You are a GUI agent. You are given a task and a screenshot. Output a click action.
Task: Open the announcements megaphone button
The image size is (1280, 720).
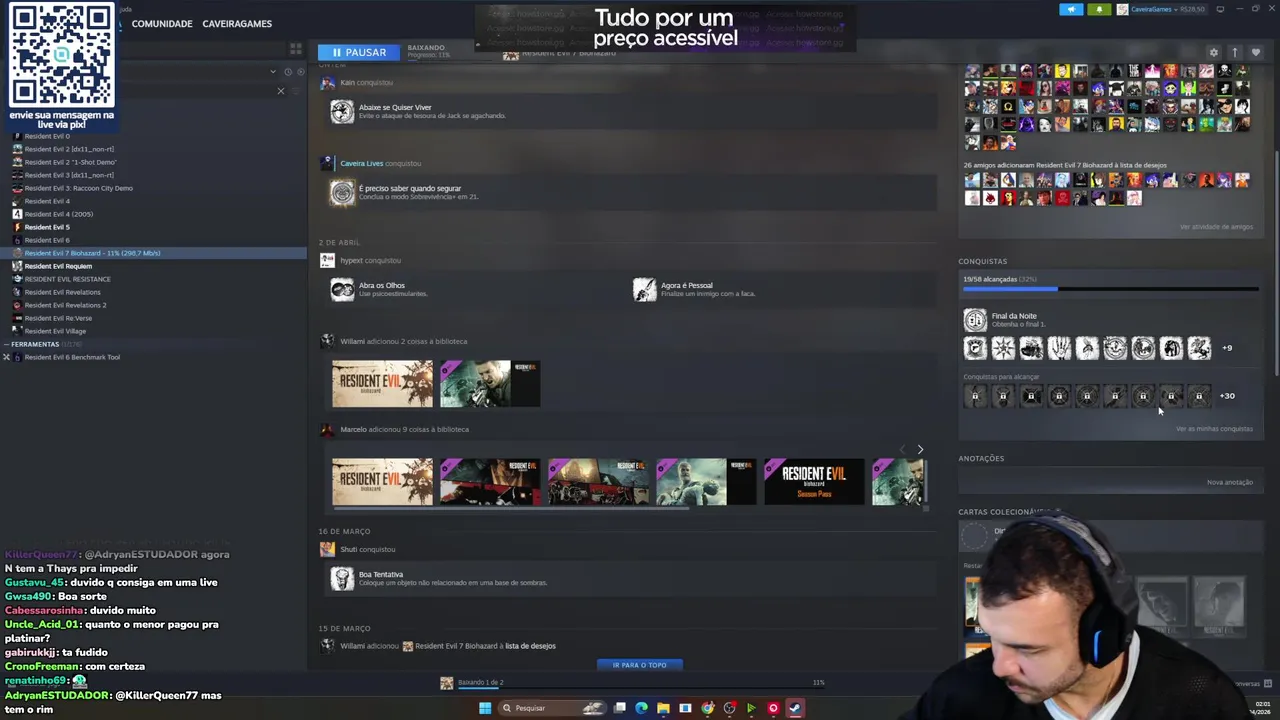pyautogui.click(x=1071, y=9)
